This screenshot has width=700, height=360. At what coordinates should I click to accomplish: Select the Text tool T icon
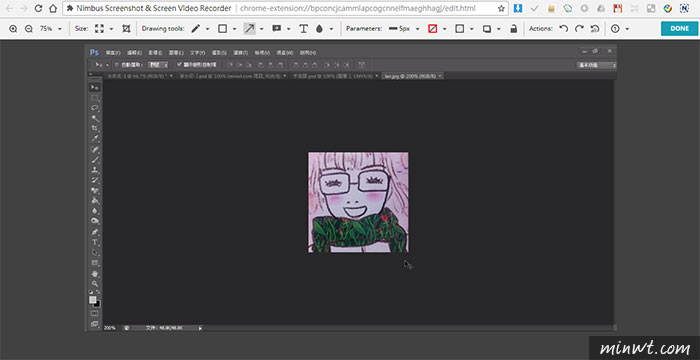click(304, 29)
